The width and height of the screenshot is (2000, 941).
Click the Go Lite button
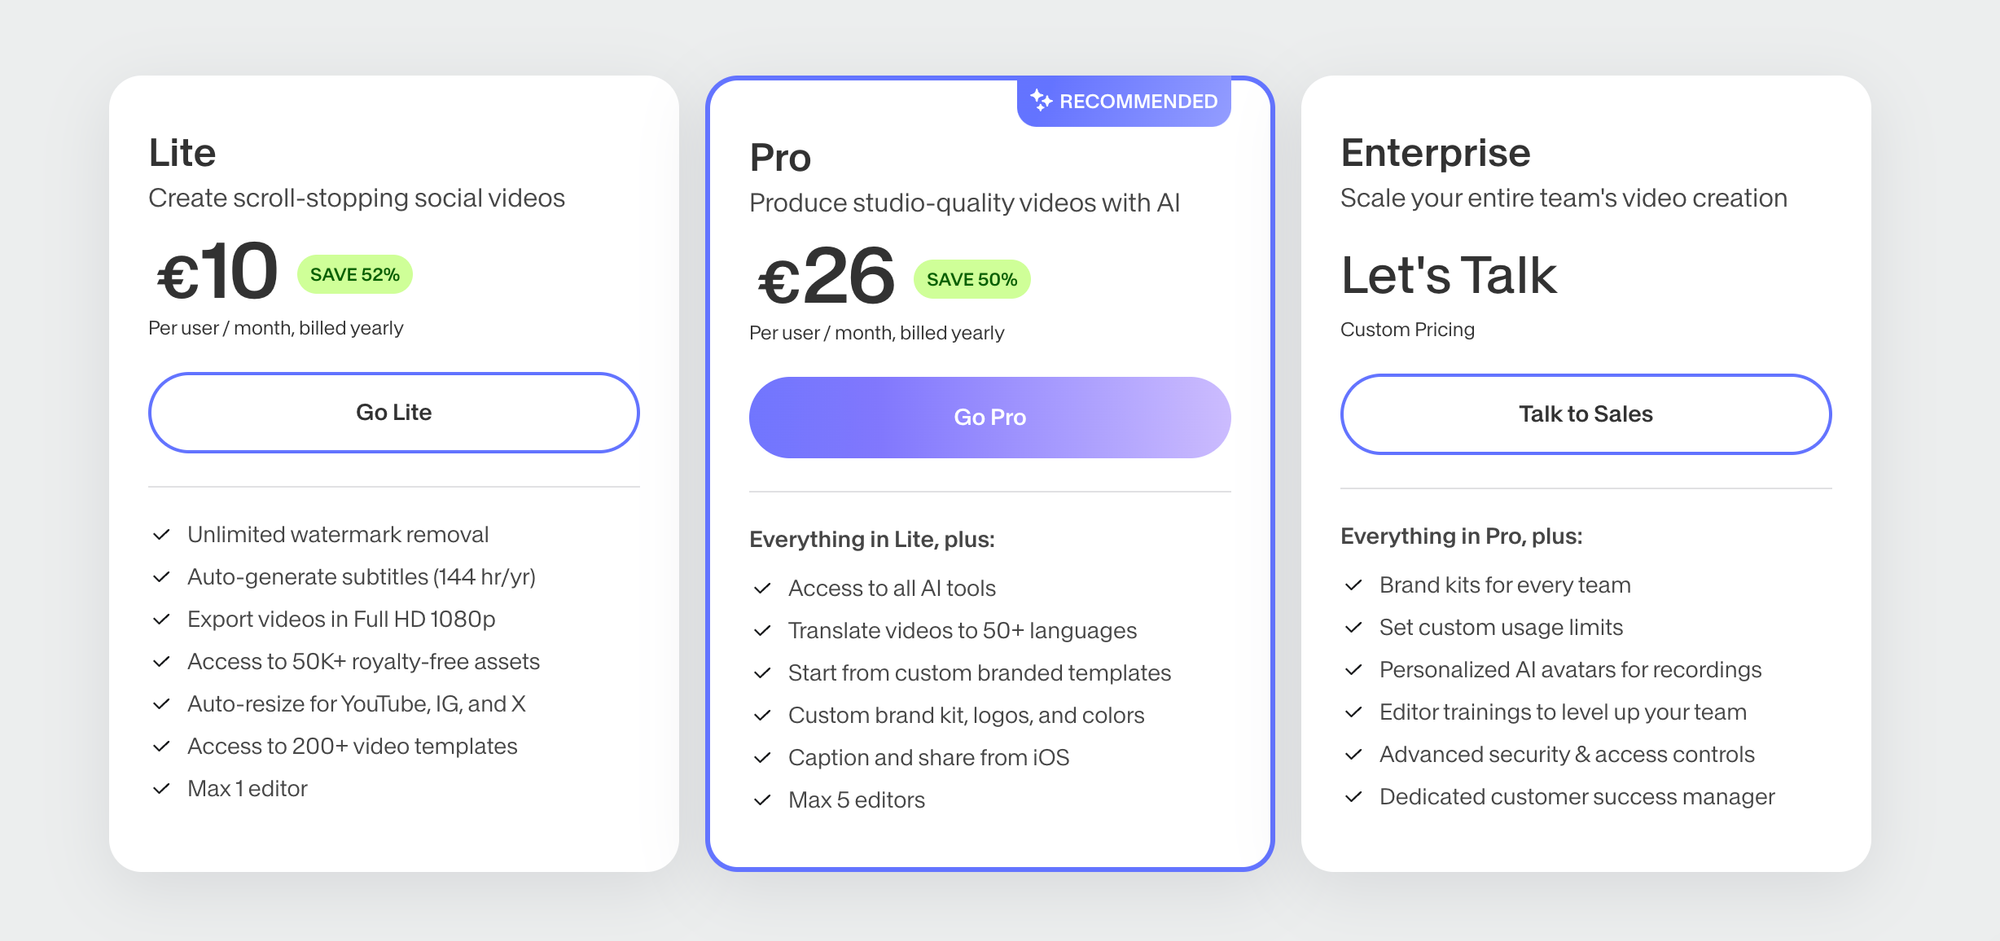coord(394,413)
